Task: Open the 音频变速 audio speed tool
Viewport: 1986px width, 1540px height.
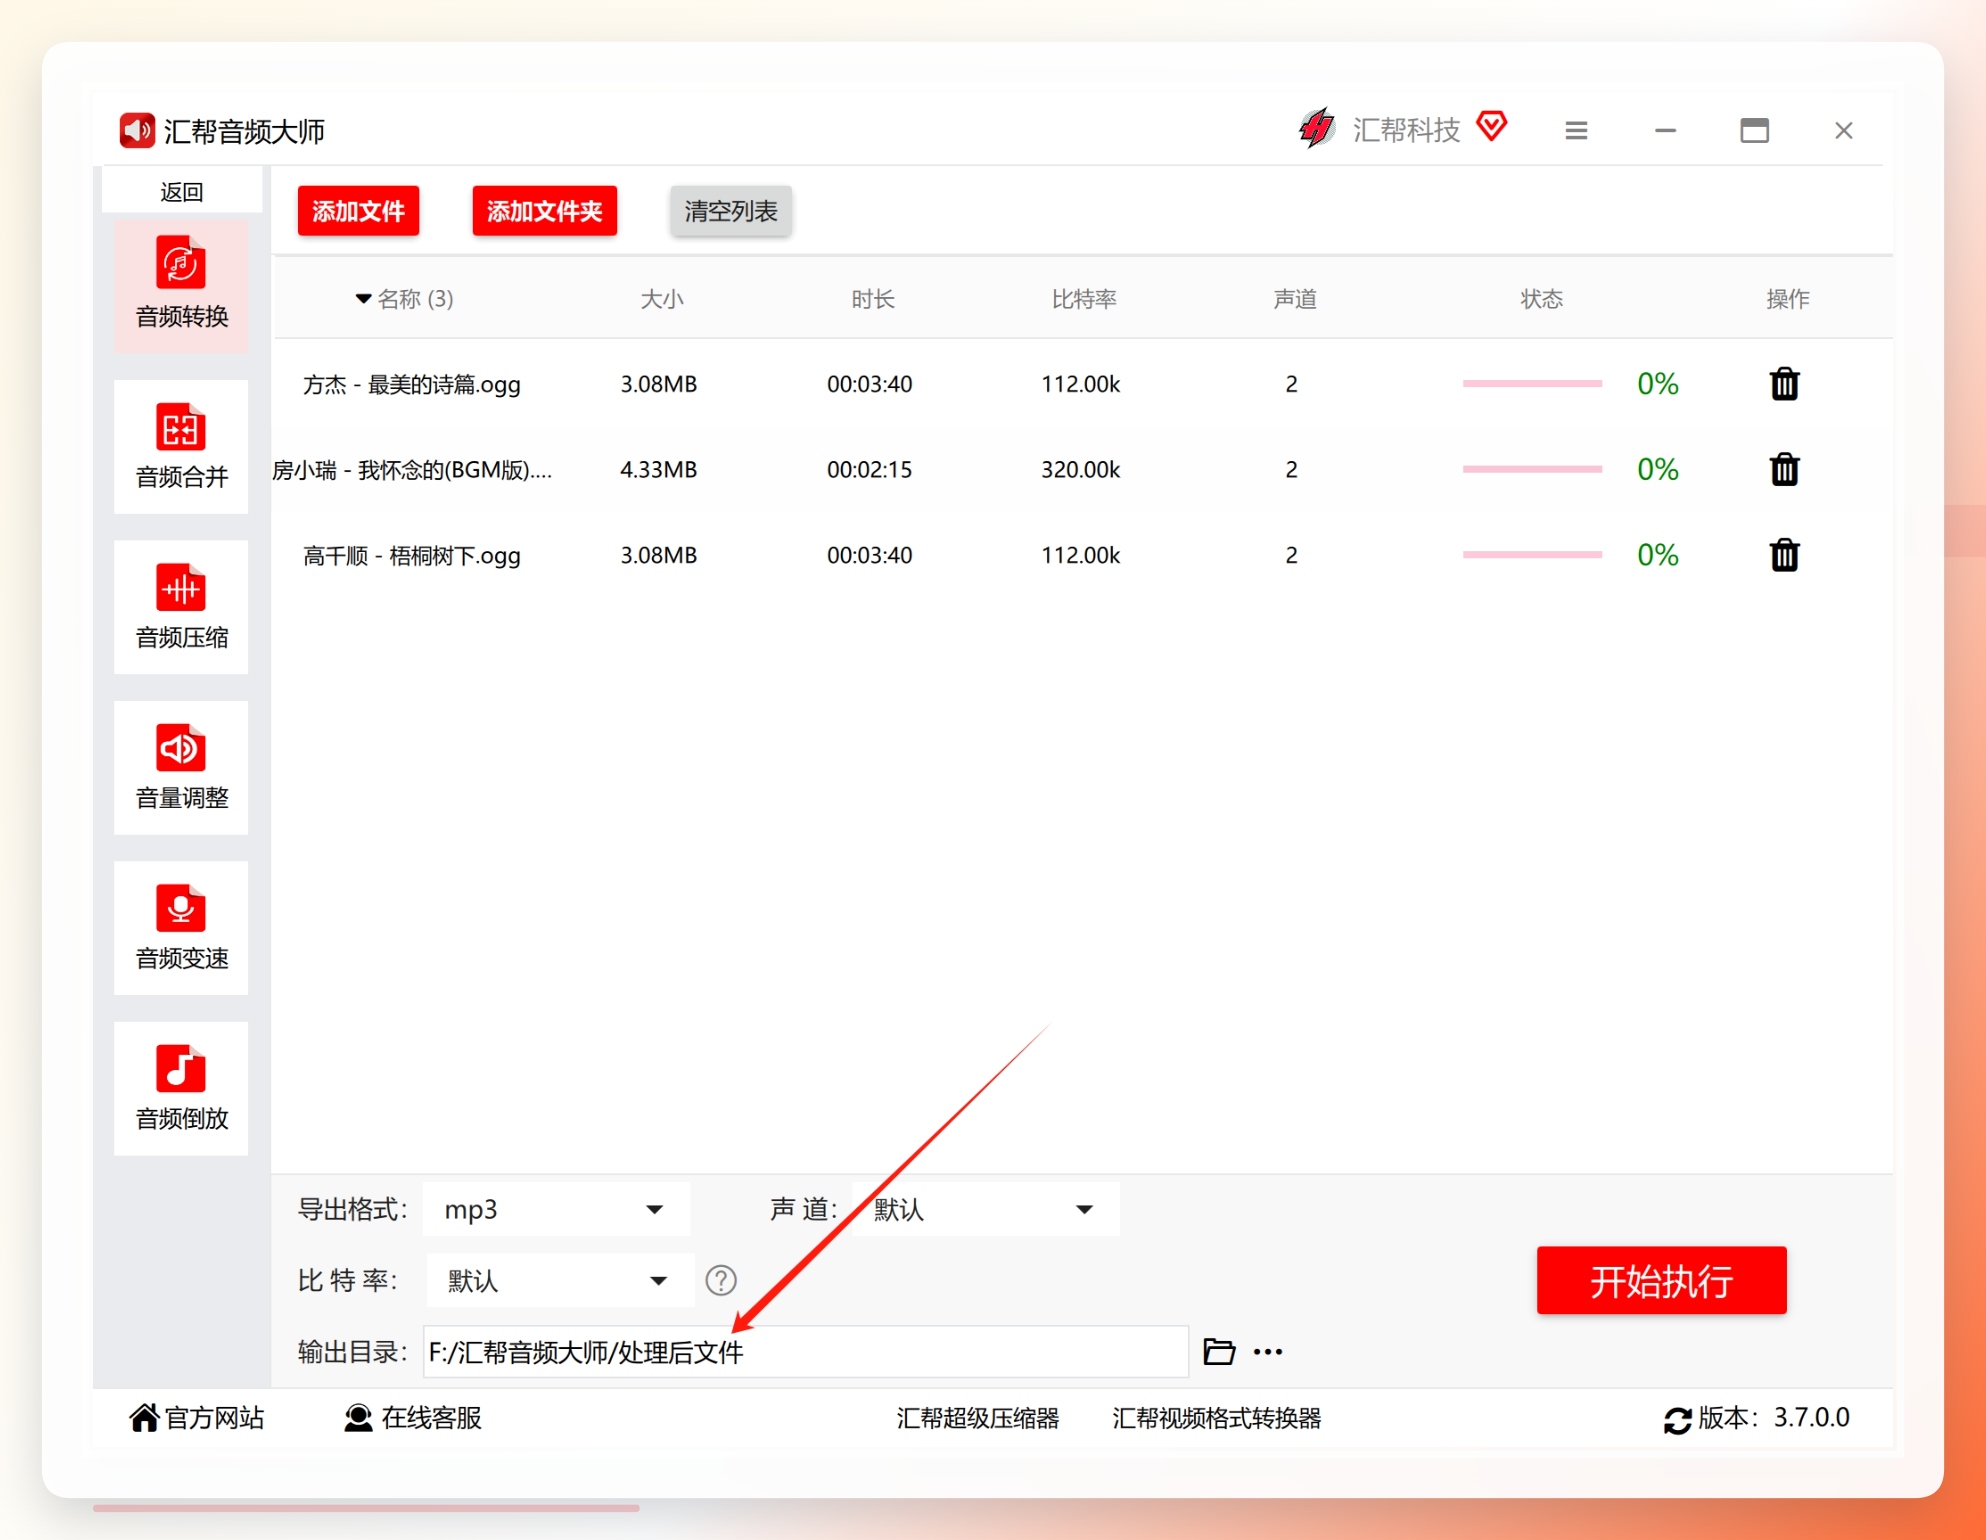Action: pyautogui.click(x=181, y=928)
